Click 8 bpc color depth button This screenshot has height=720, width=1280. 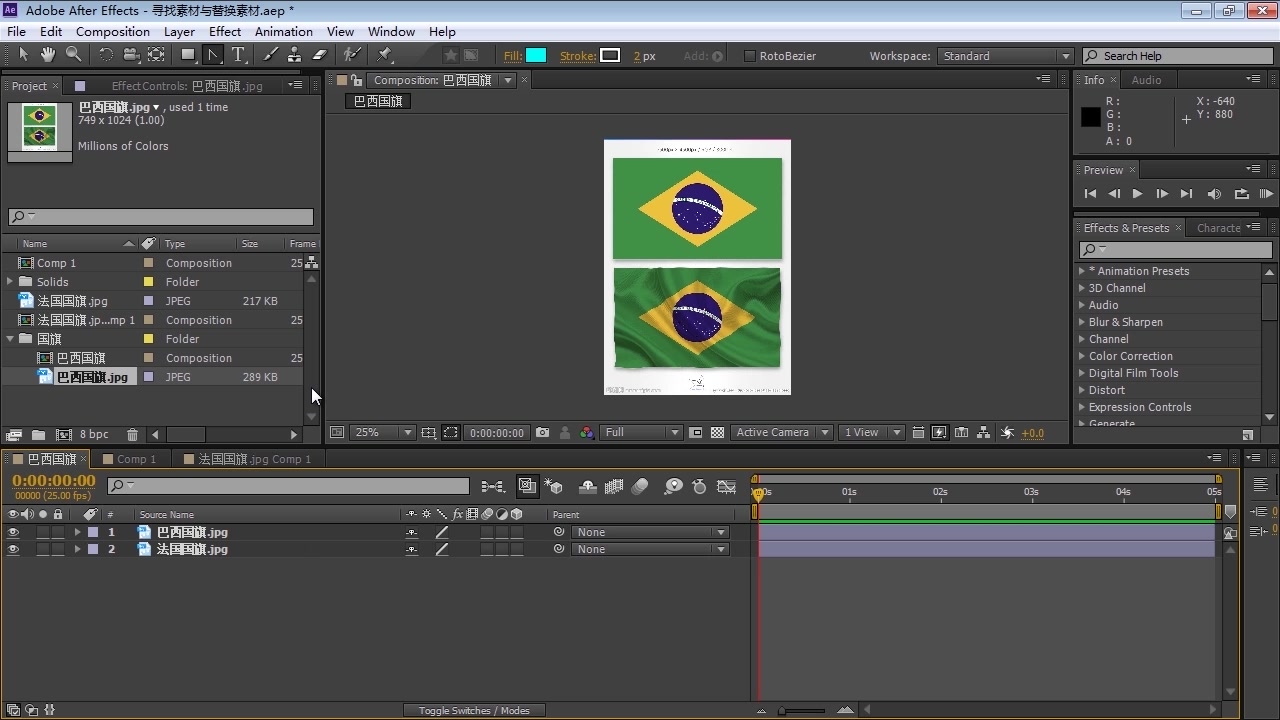coord(94,435)
